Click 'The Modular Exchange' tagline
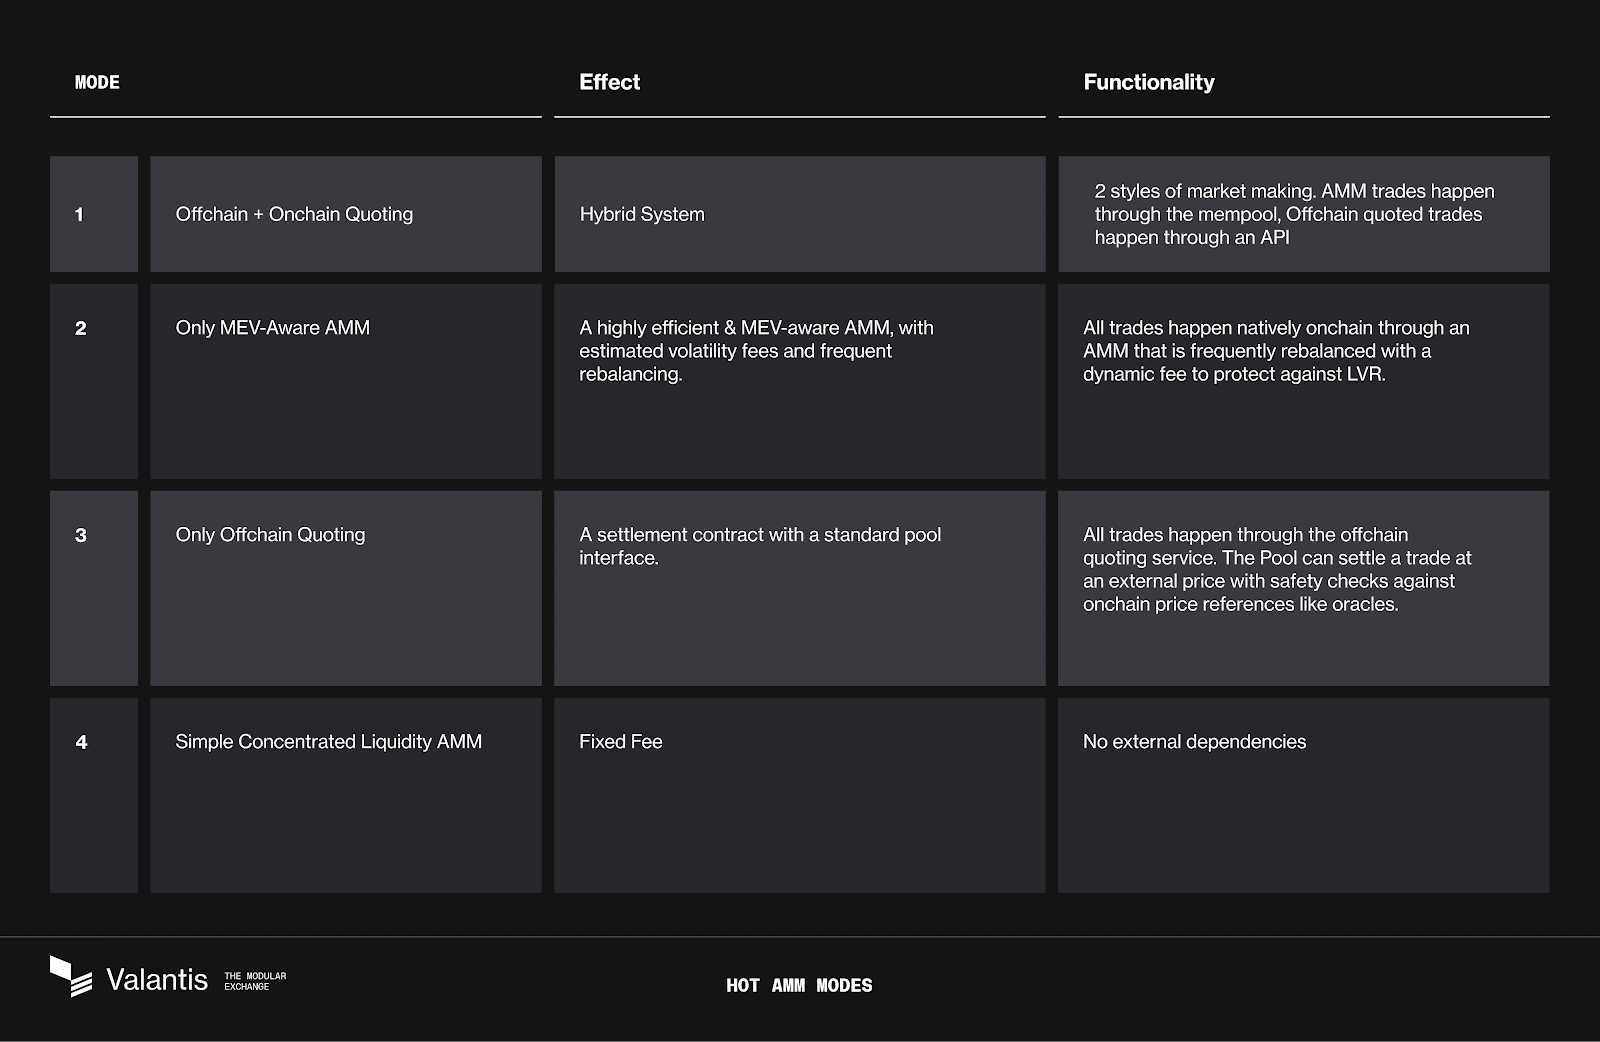 tap(254, 981)
